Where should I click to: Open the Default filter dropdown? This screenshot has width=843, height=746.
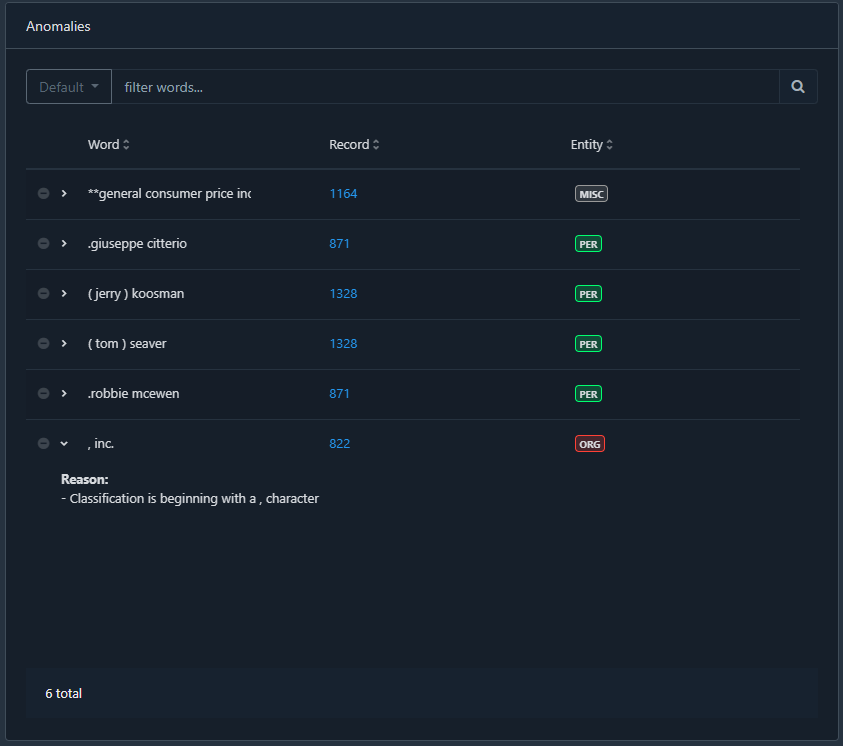pos(68,87)
